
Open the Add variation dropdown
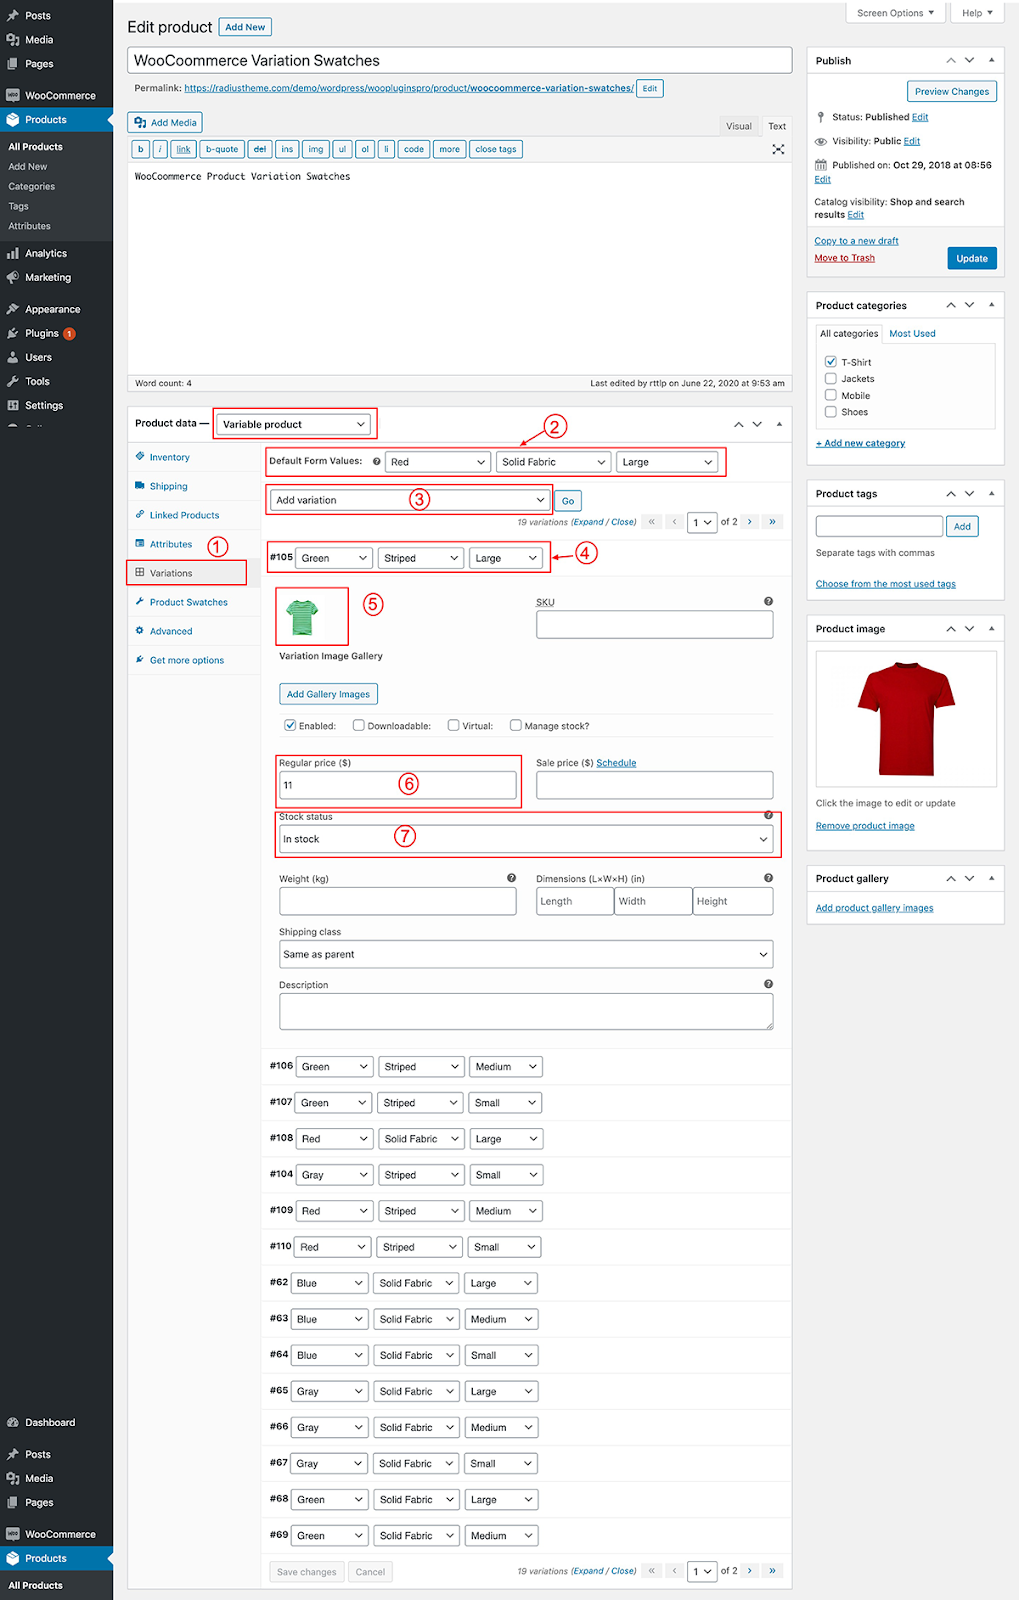[x=409, y=500]
